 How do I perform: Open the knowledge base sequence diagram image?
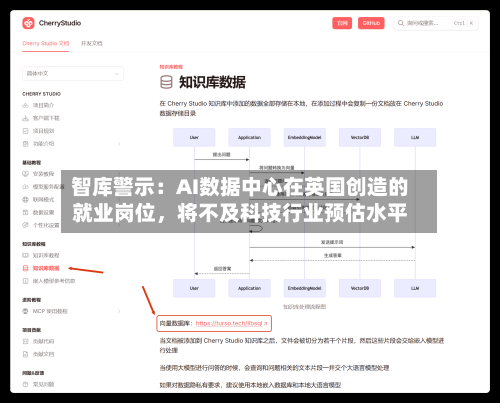pyautogui.click(x=304, y=213)
